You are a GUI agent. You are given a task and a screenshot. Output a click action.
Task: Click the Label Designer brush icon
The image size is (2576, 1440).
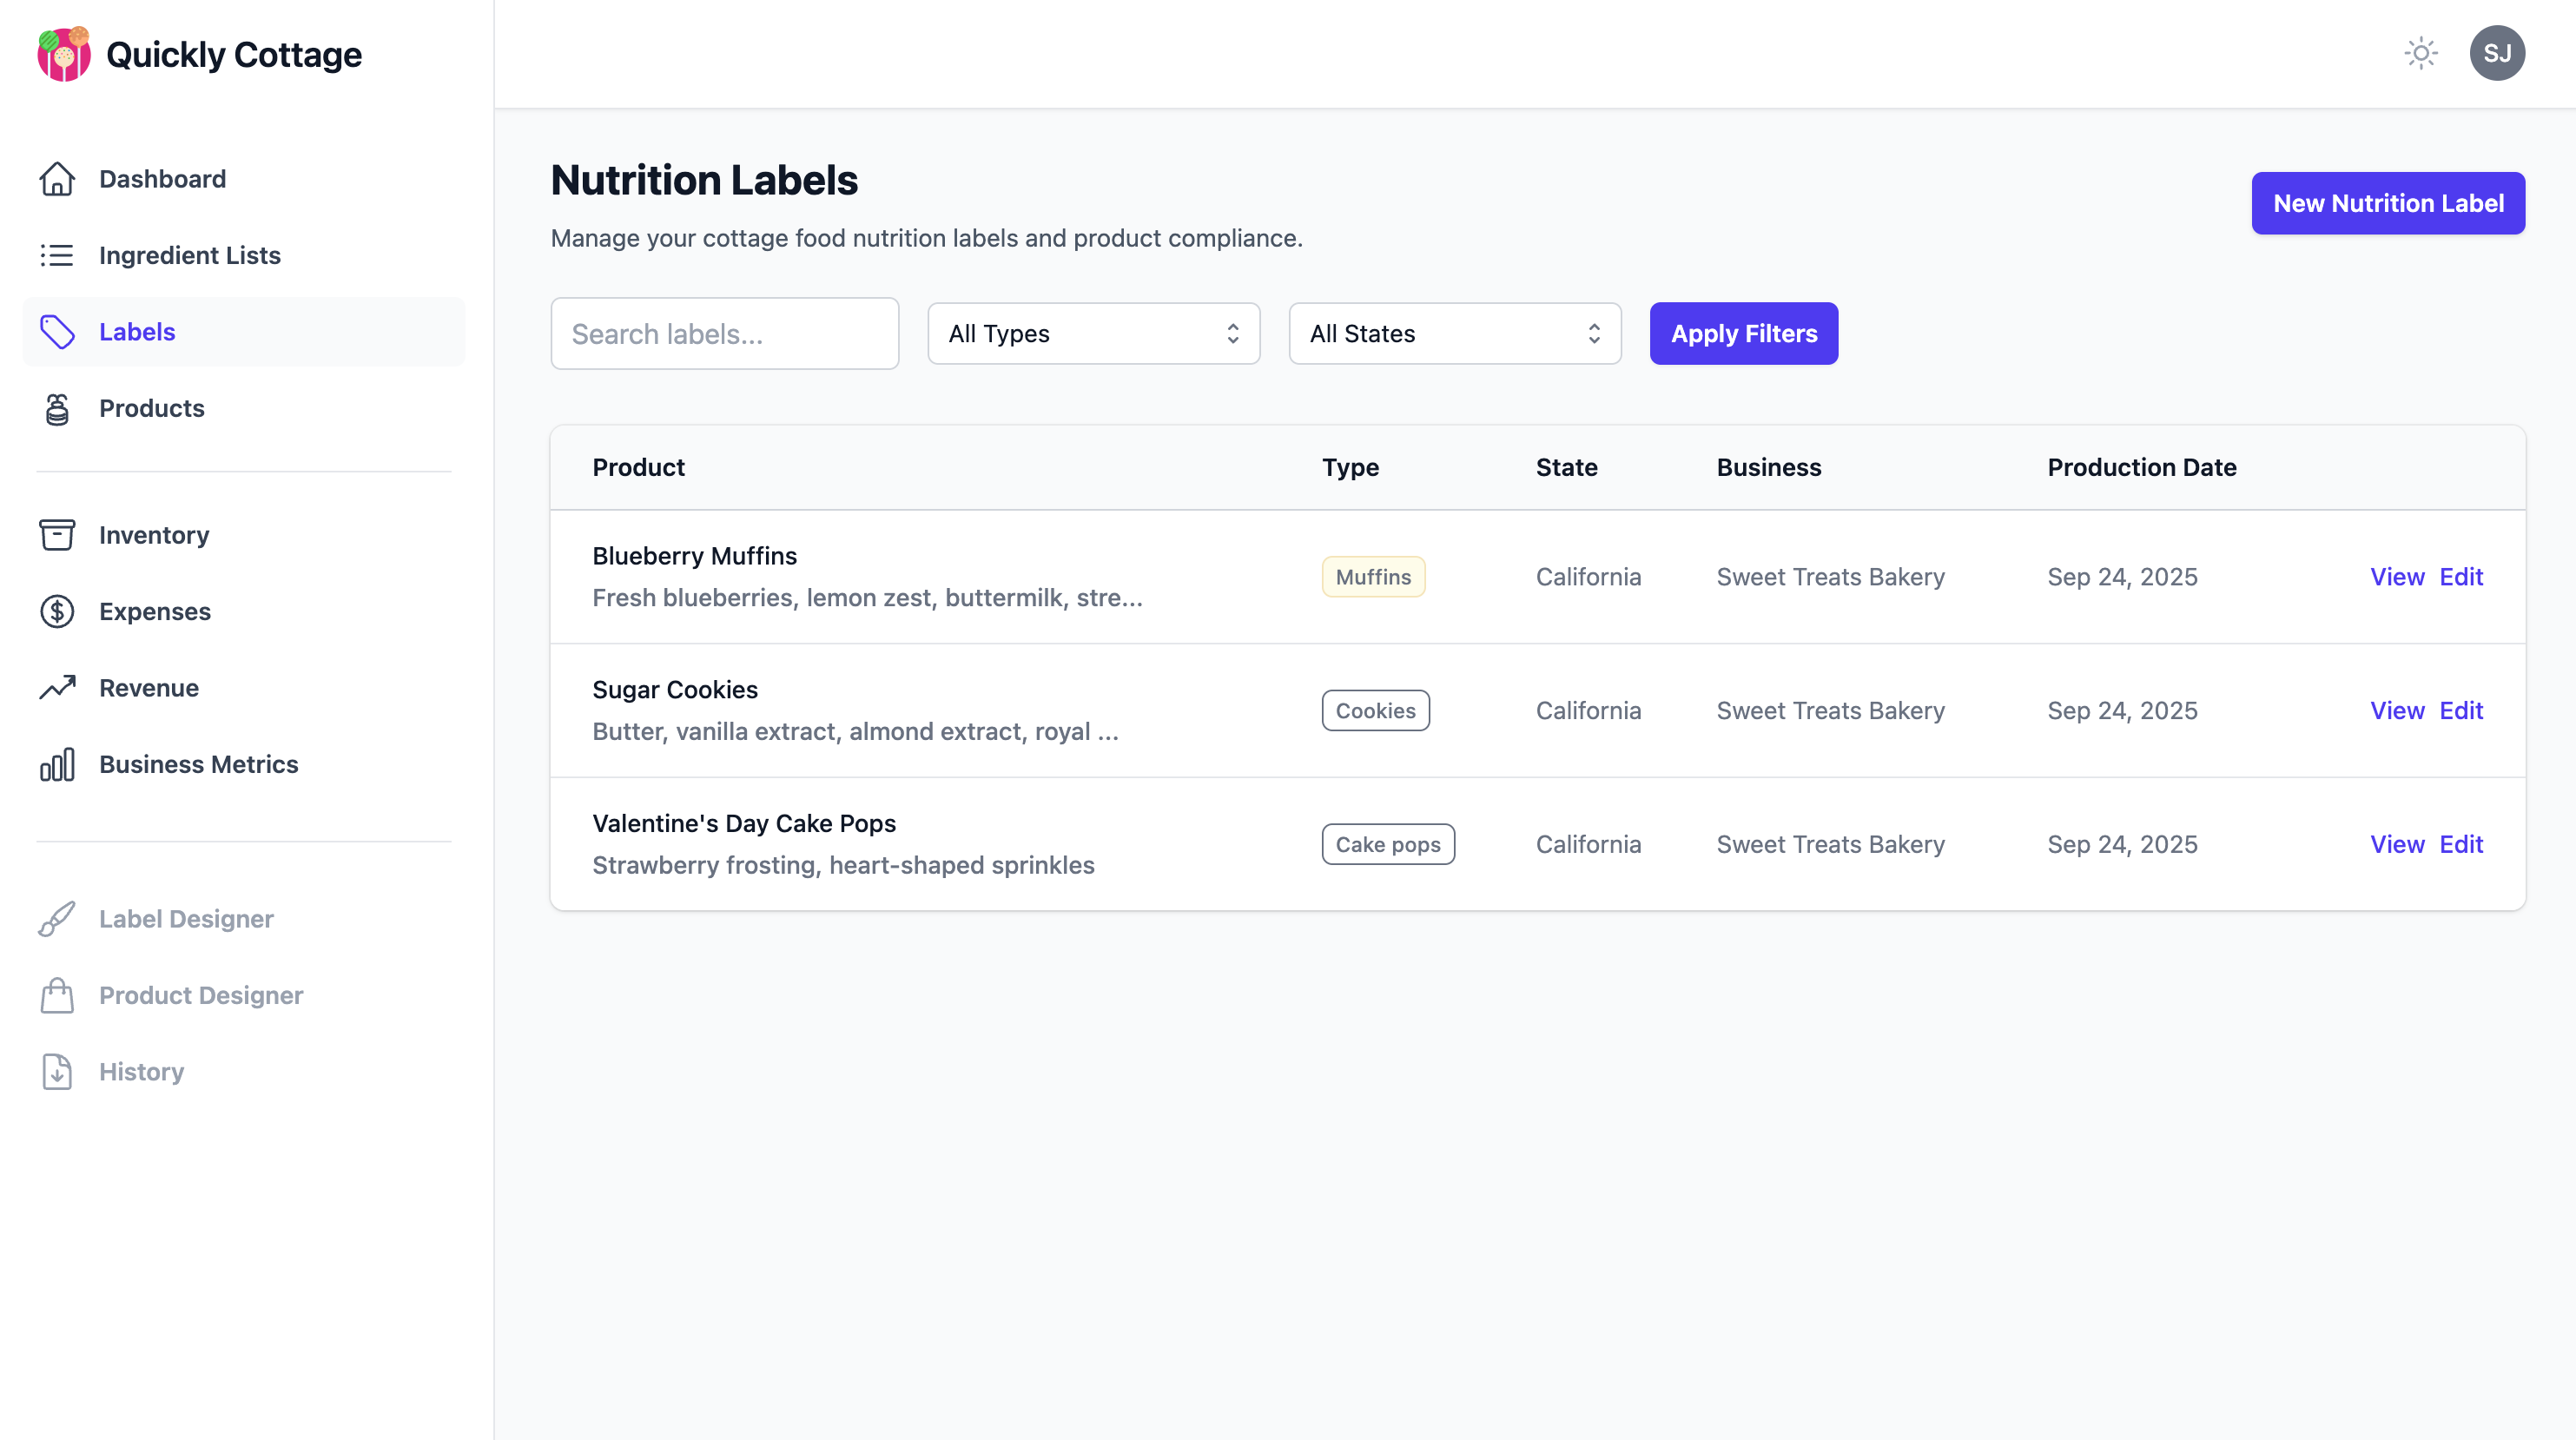point(57,919)
